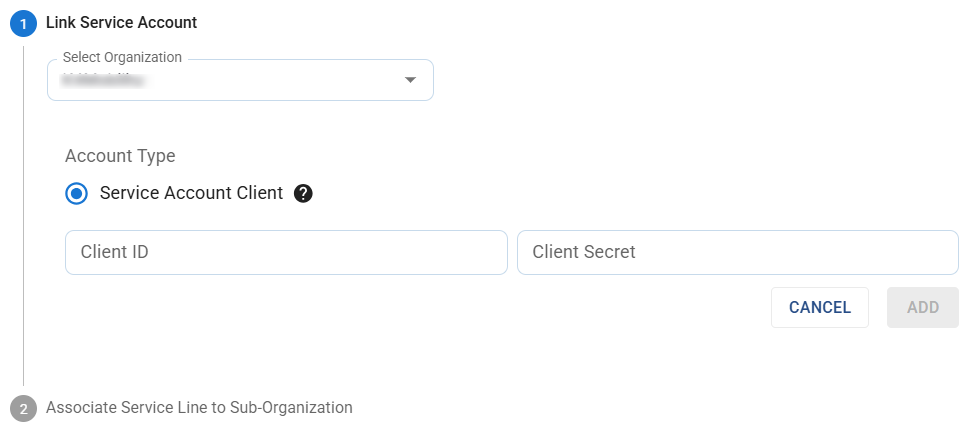Screen dimensions: 980x426
Task: Open the Link Service Account step title
Action: (x=121, y=22)
